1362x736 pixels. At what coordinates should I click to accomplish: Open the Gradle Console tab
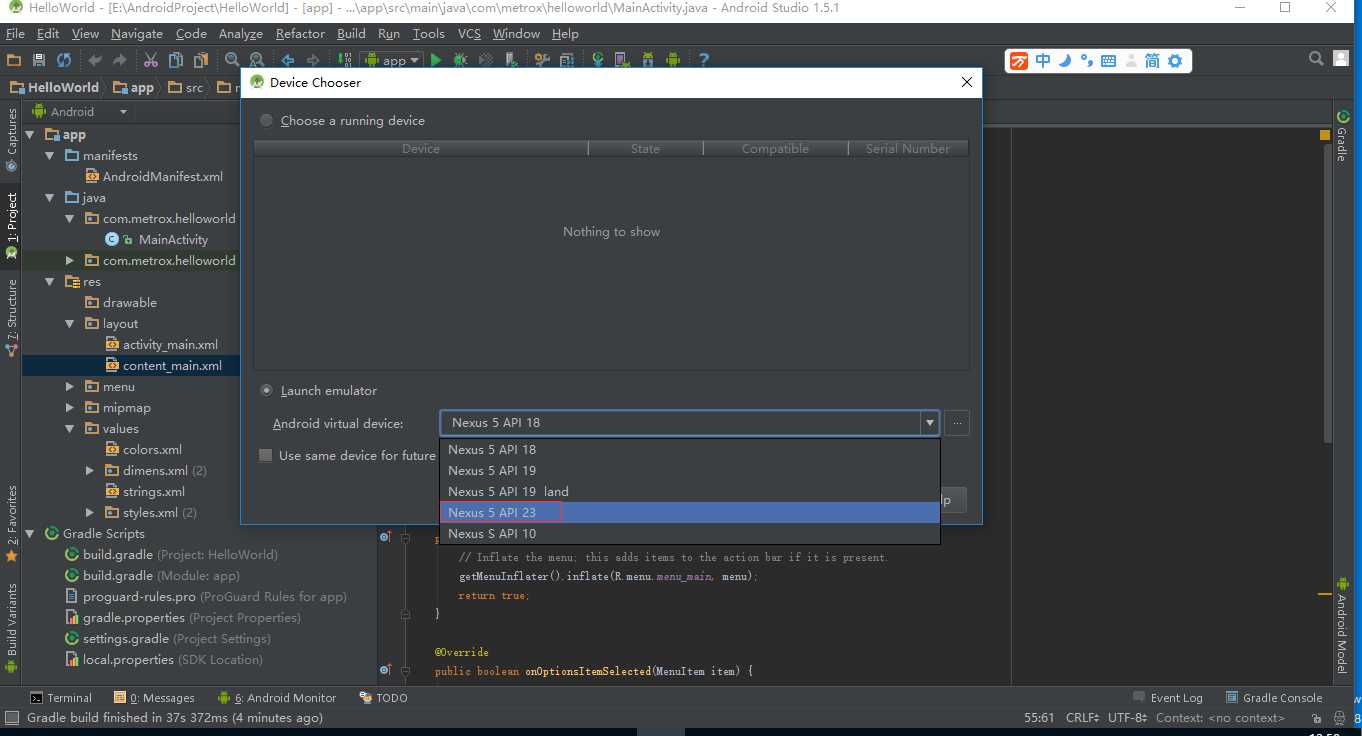coord(1273,698)
